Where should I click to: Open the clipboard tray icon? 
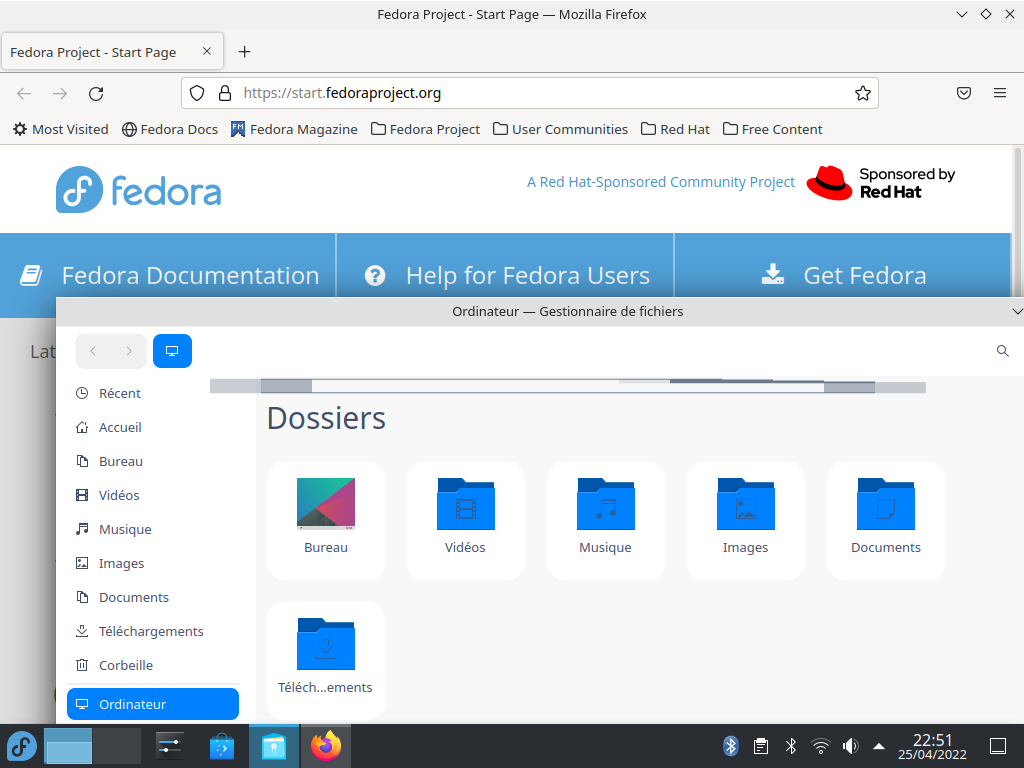pos(760,746)
